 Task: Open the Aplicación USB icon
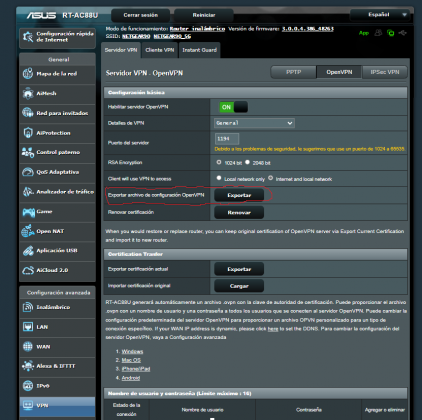[28, 251]
